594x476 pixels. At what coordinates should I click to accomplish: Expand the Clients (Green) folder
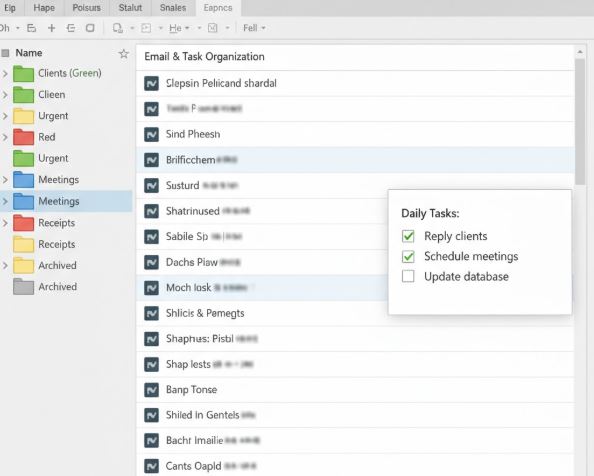coord(5,73)
